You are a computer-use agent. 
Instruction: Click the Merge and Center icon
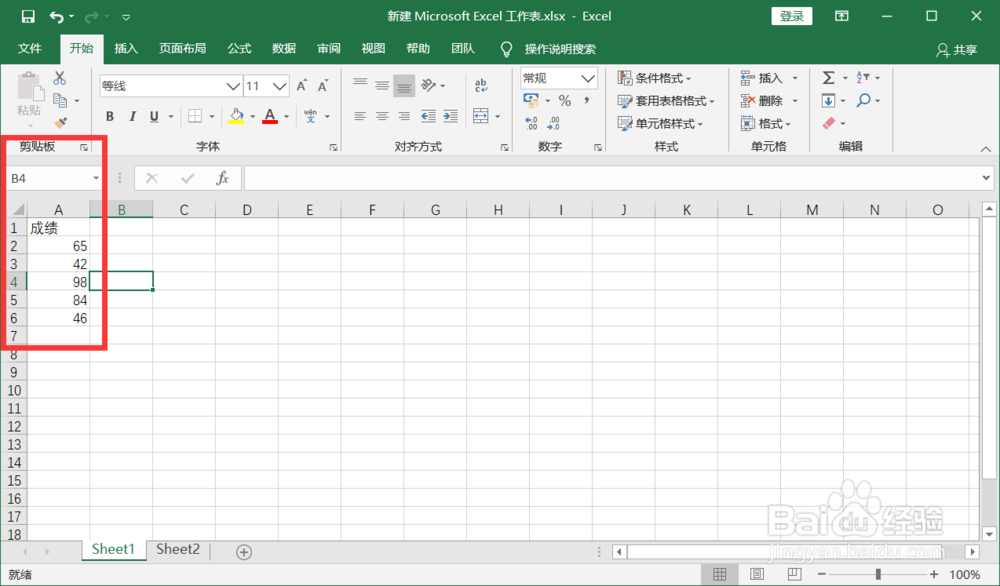tap(481, 116)
